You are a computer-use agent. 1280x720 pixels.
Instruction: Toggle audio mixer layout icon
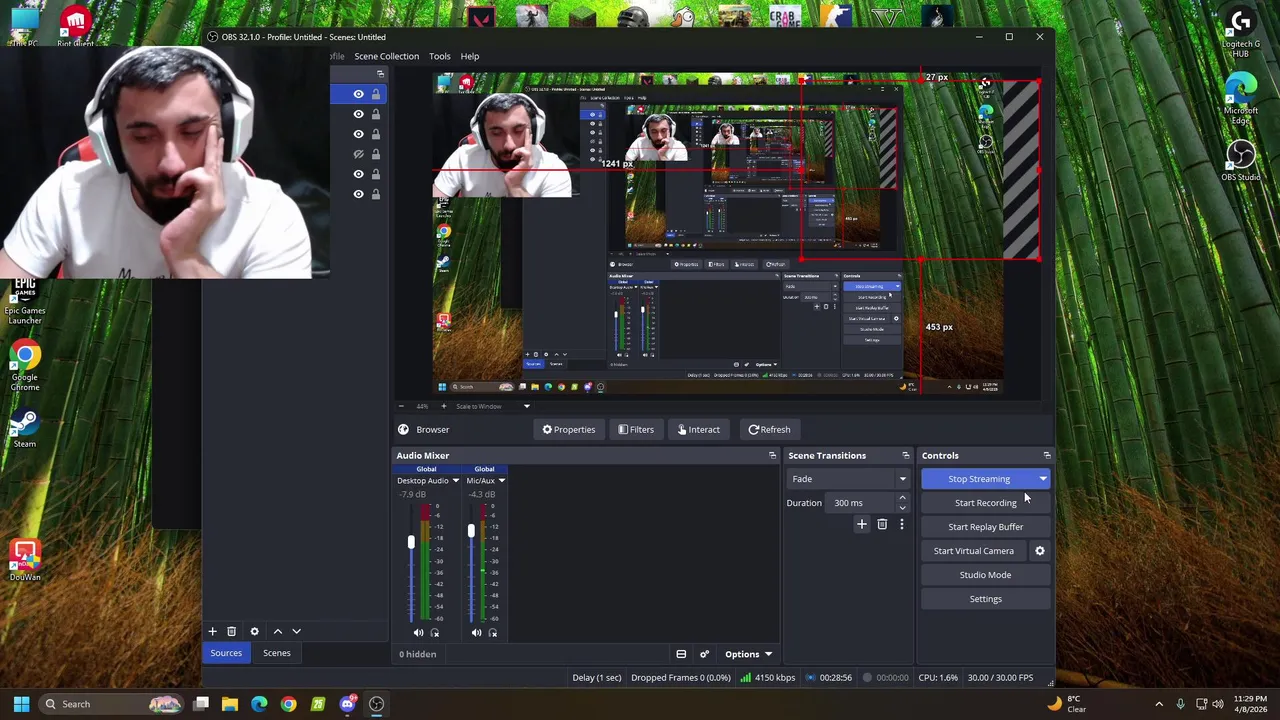coord(681,654)
